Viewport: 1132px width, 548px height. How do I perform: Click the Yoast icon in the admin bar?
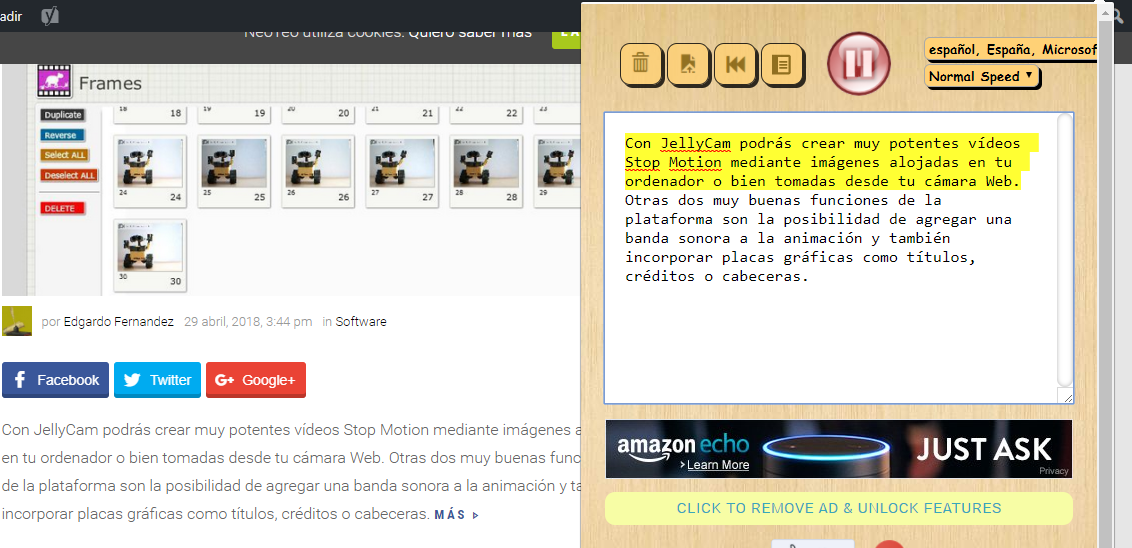click(50, 15)
